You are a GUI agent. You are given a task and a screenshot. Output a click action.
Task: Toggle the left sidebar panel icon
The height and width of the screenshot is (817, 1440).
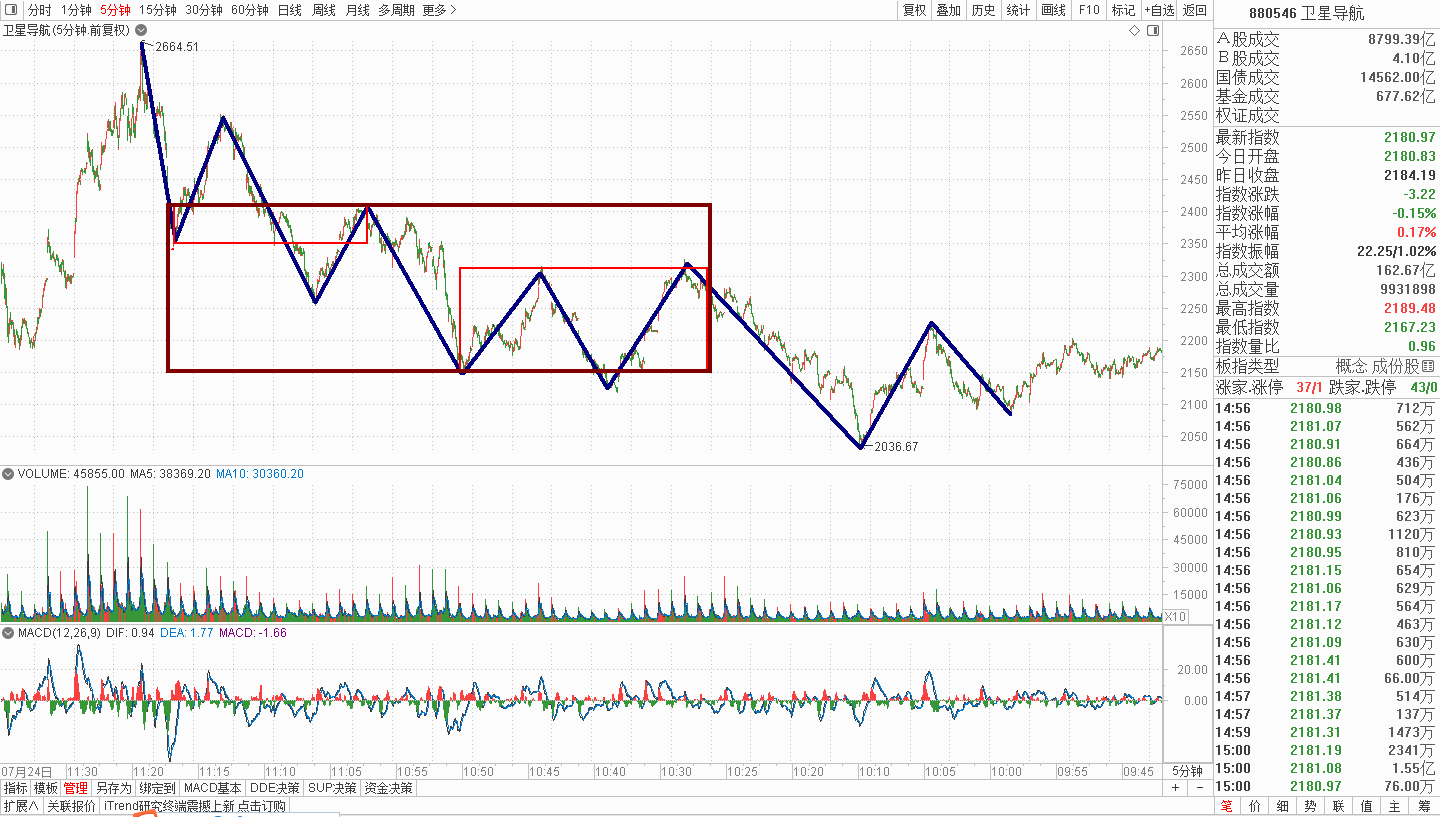click(11, 10)
